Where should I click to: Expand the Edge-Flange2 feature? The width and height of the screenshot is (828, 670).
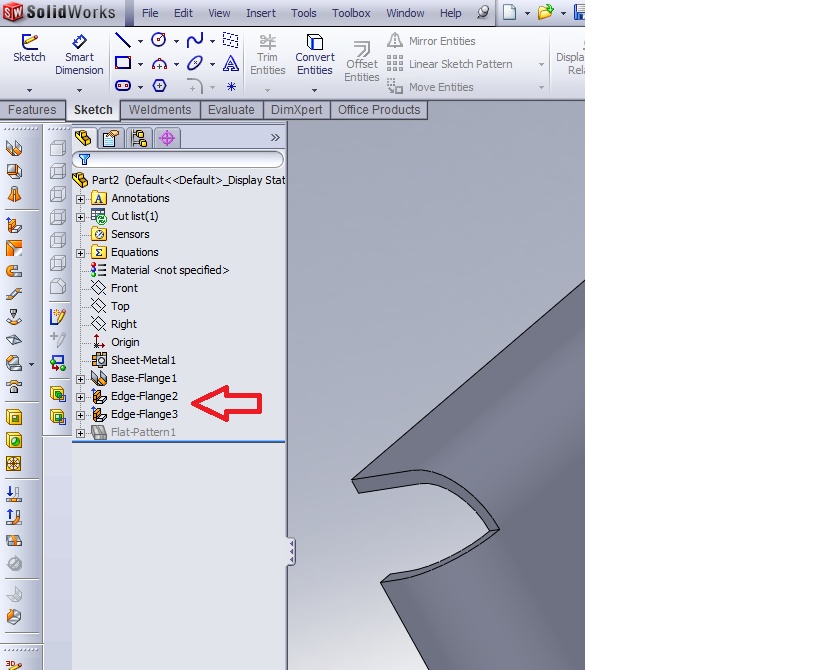pyautogui.click(x=80, y=397)
